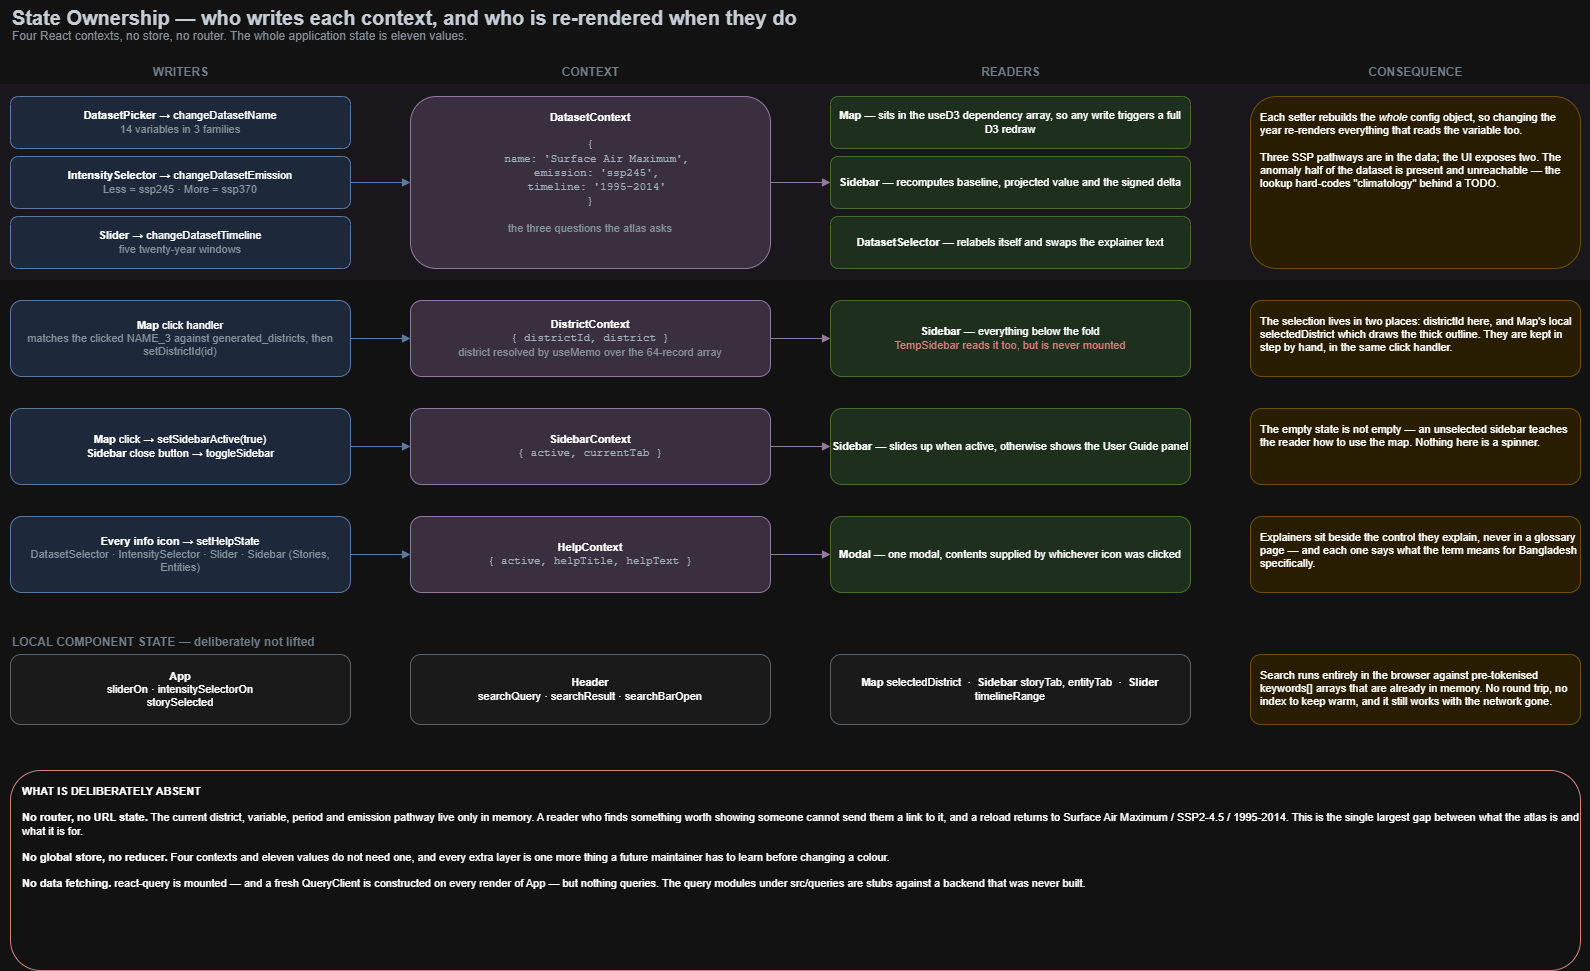Image resolution: width=1590 pixels, height=971 pixels.
Task: Click the WHAT IS DELIBERATELY ABSENT heading
Action: click(x=111, y=791)
